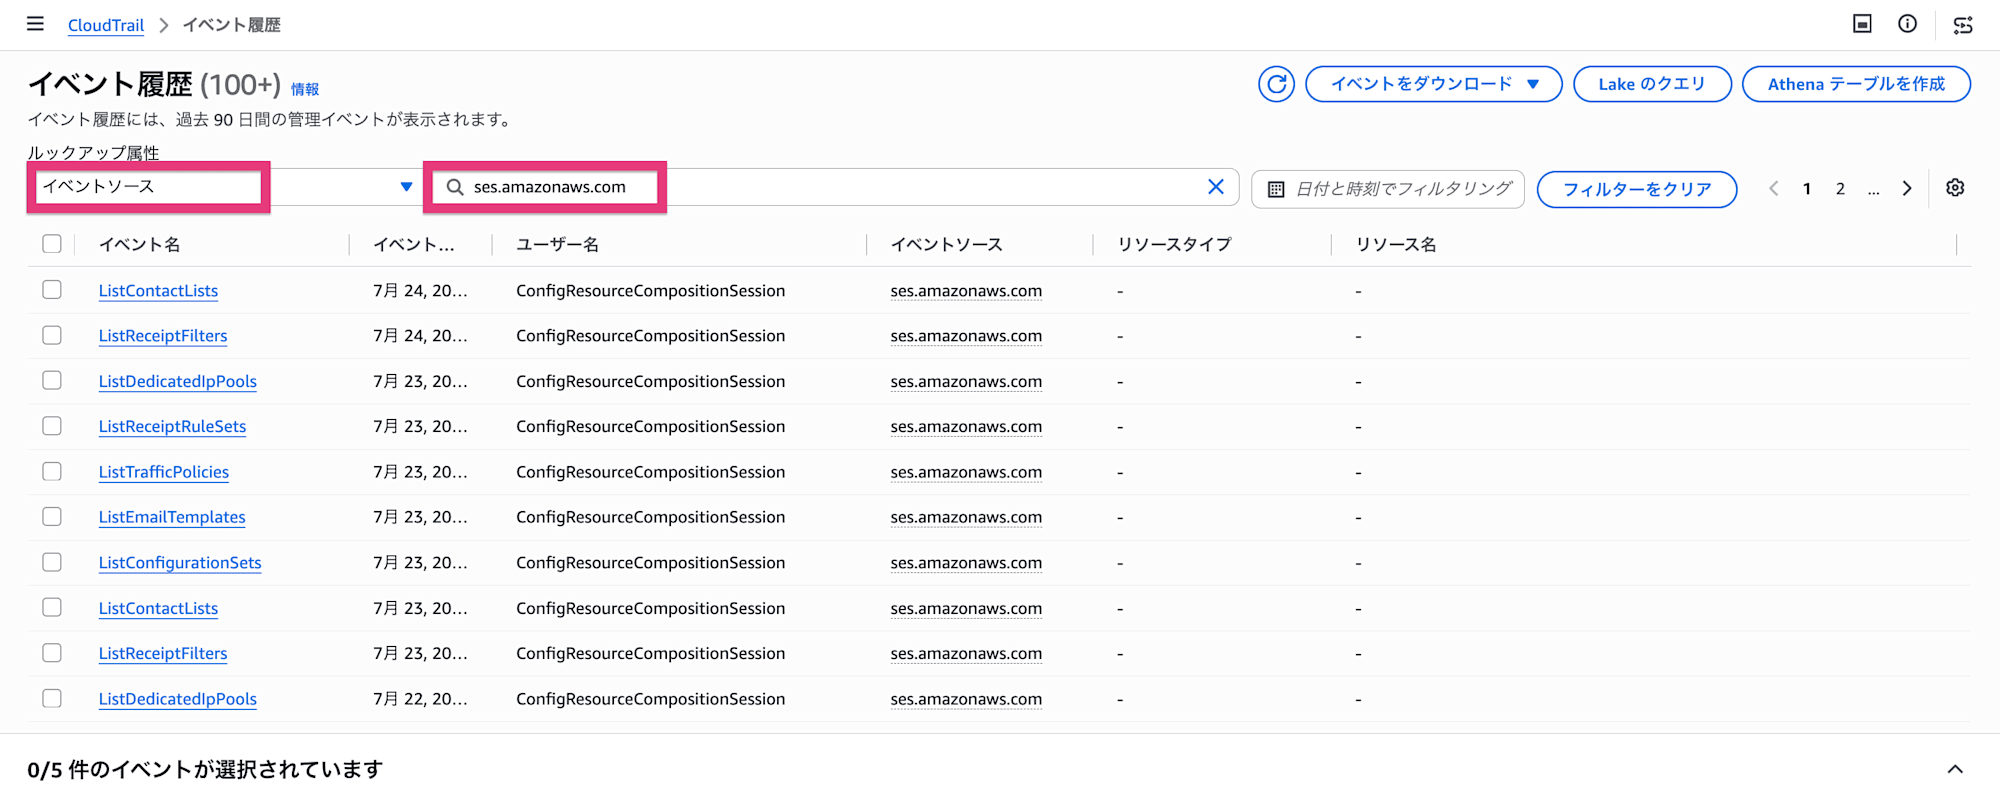This screenshot has height=802, width=2000.
Task: Open the イベントをダウンロード dropdown button
Action: [1433, 84]
